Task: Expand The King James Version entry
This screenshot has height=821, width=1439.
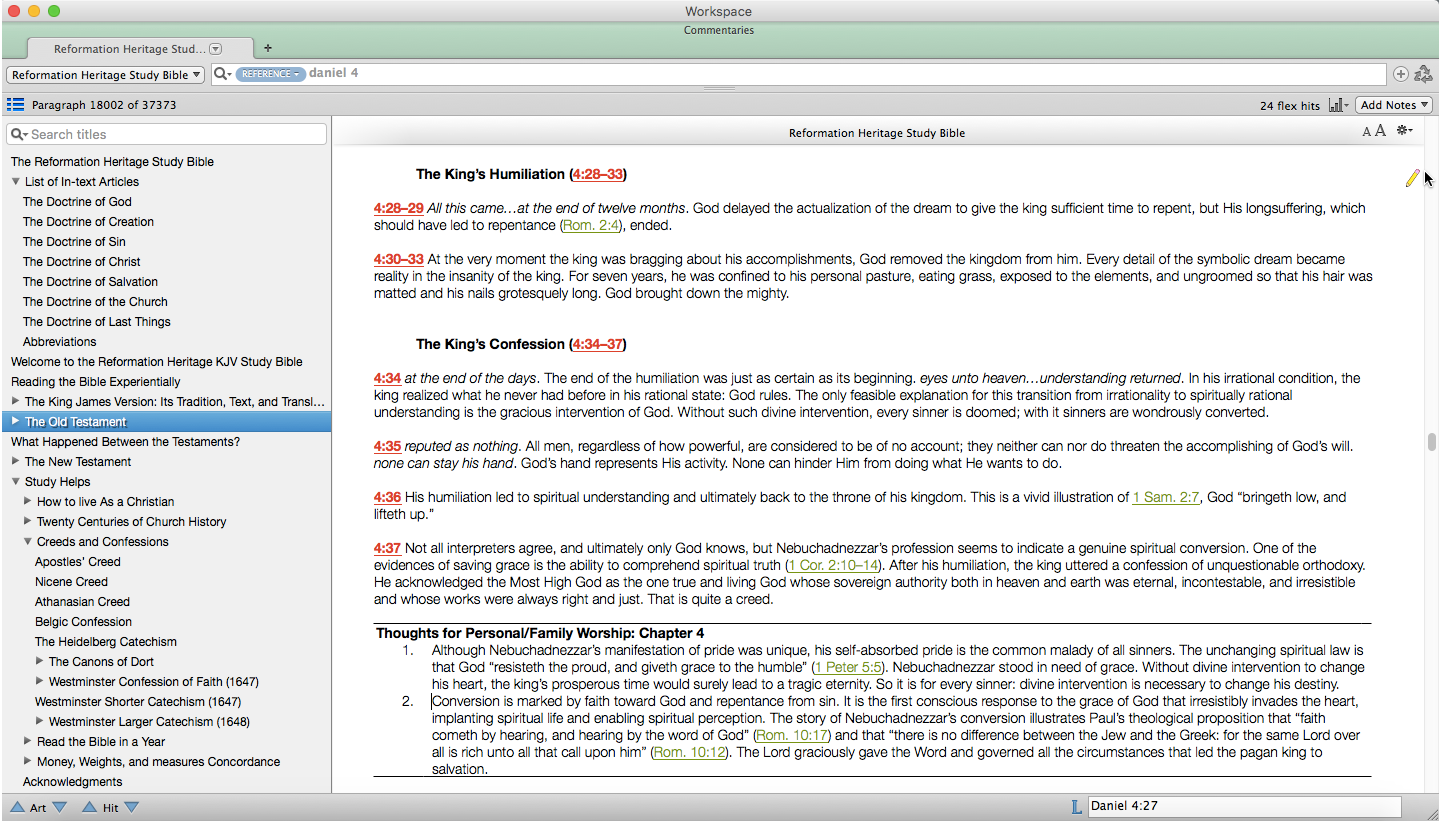Action: click(x=16, y=402)
